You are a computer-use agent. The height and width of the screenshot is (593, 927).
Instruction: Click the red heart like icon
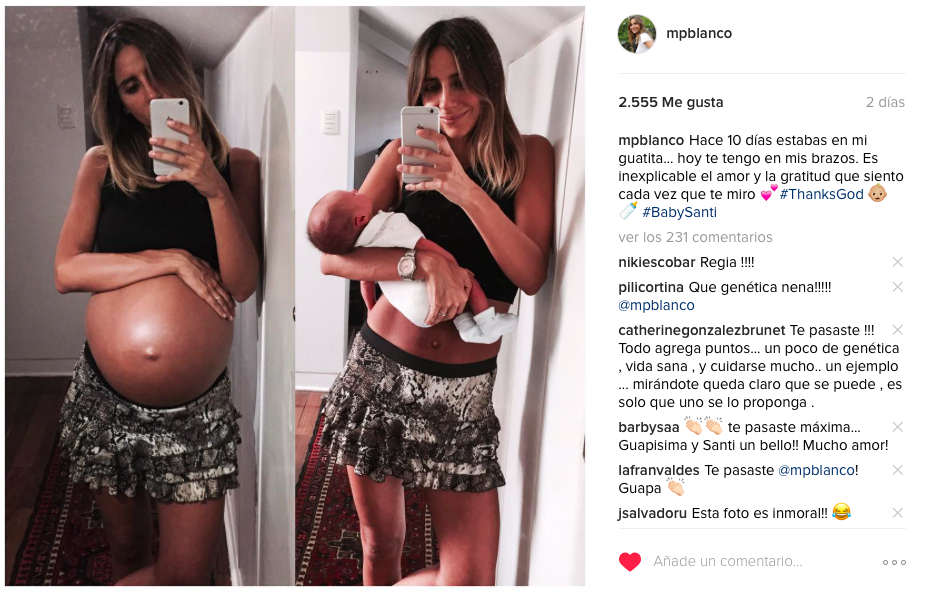630,561
